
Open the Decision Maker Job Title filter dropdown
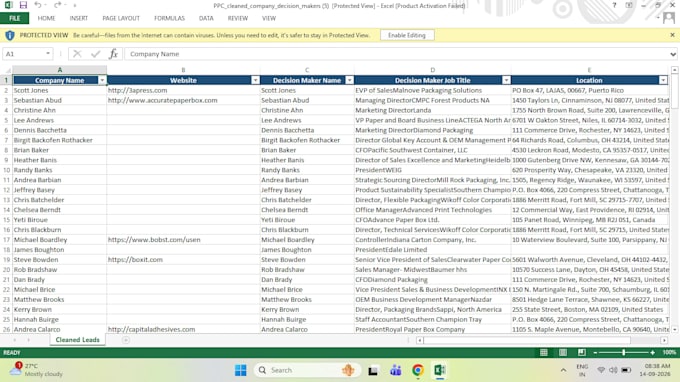point(506,80)
